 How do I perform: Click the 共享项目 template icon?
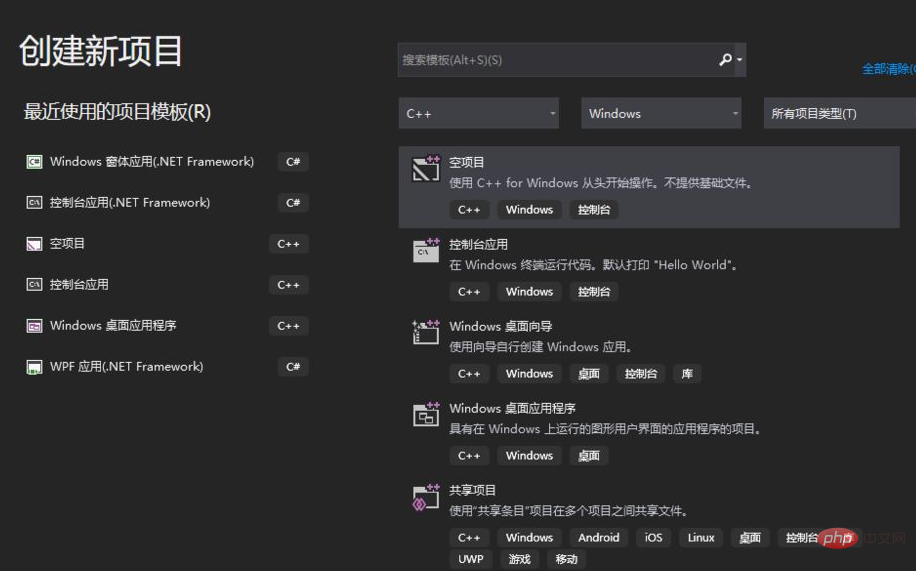pos(425,497)
